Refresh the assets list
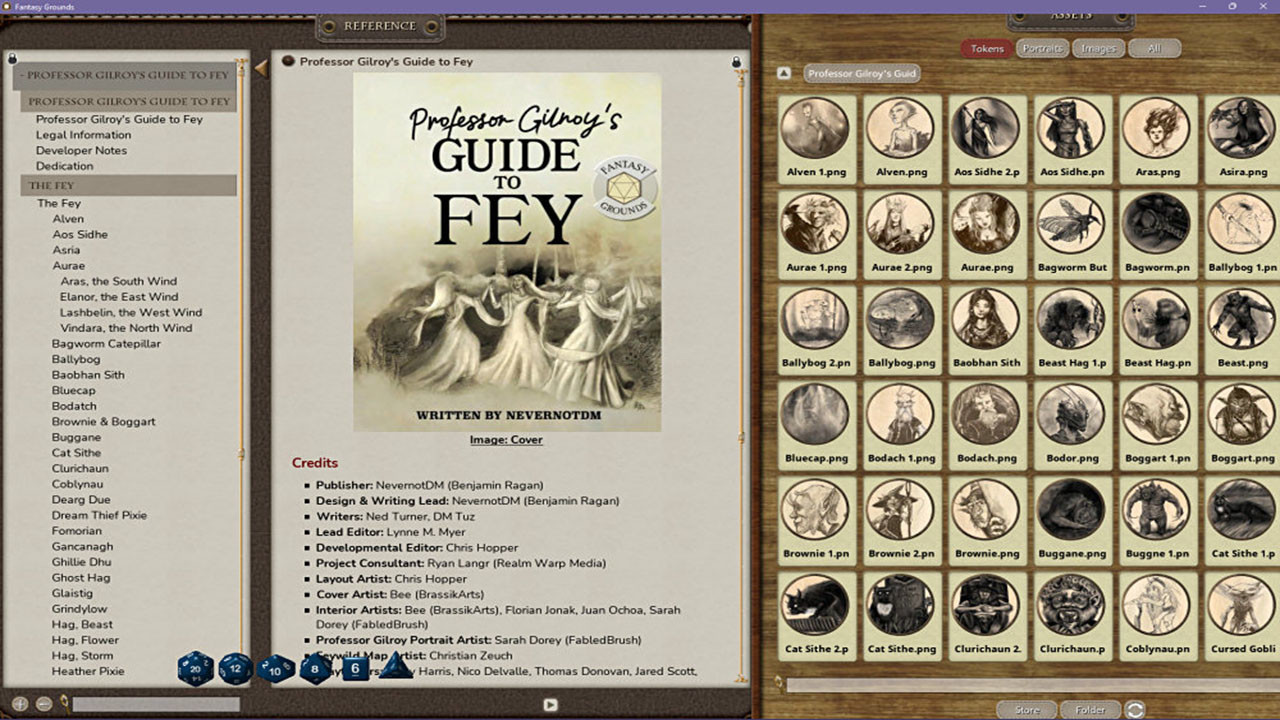The height and width of the screenshot is (720, 1280). tap(1135, 710)
